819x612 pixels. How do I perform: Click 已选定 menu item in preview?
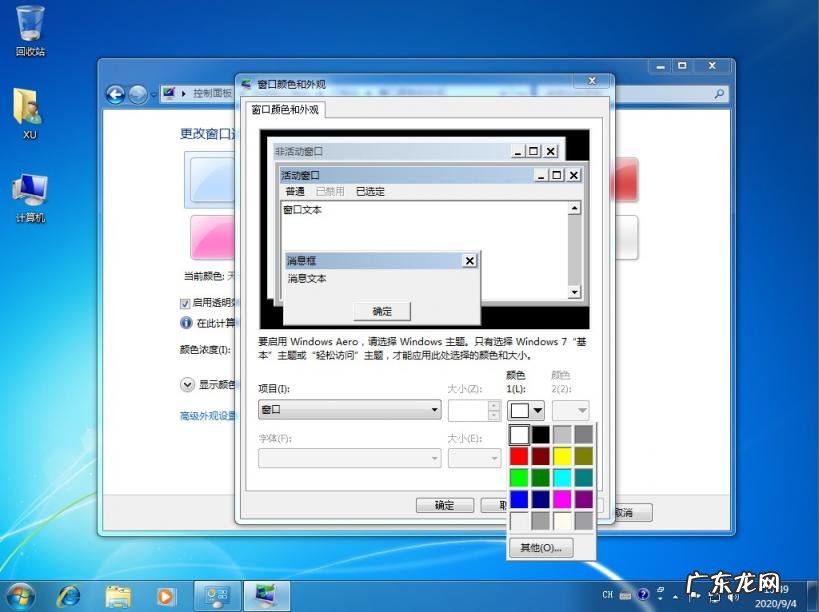pyautogui.click(x=370, y=192)
